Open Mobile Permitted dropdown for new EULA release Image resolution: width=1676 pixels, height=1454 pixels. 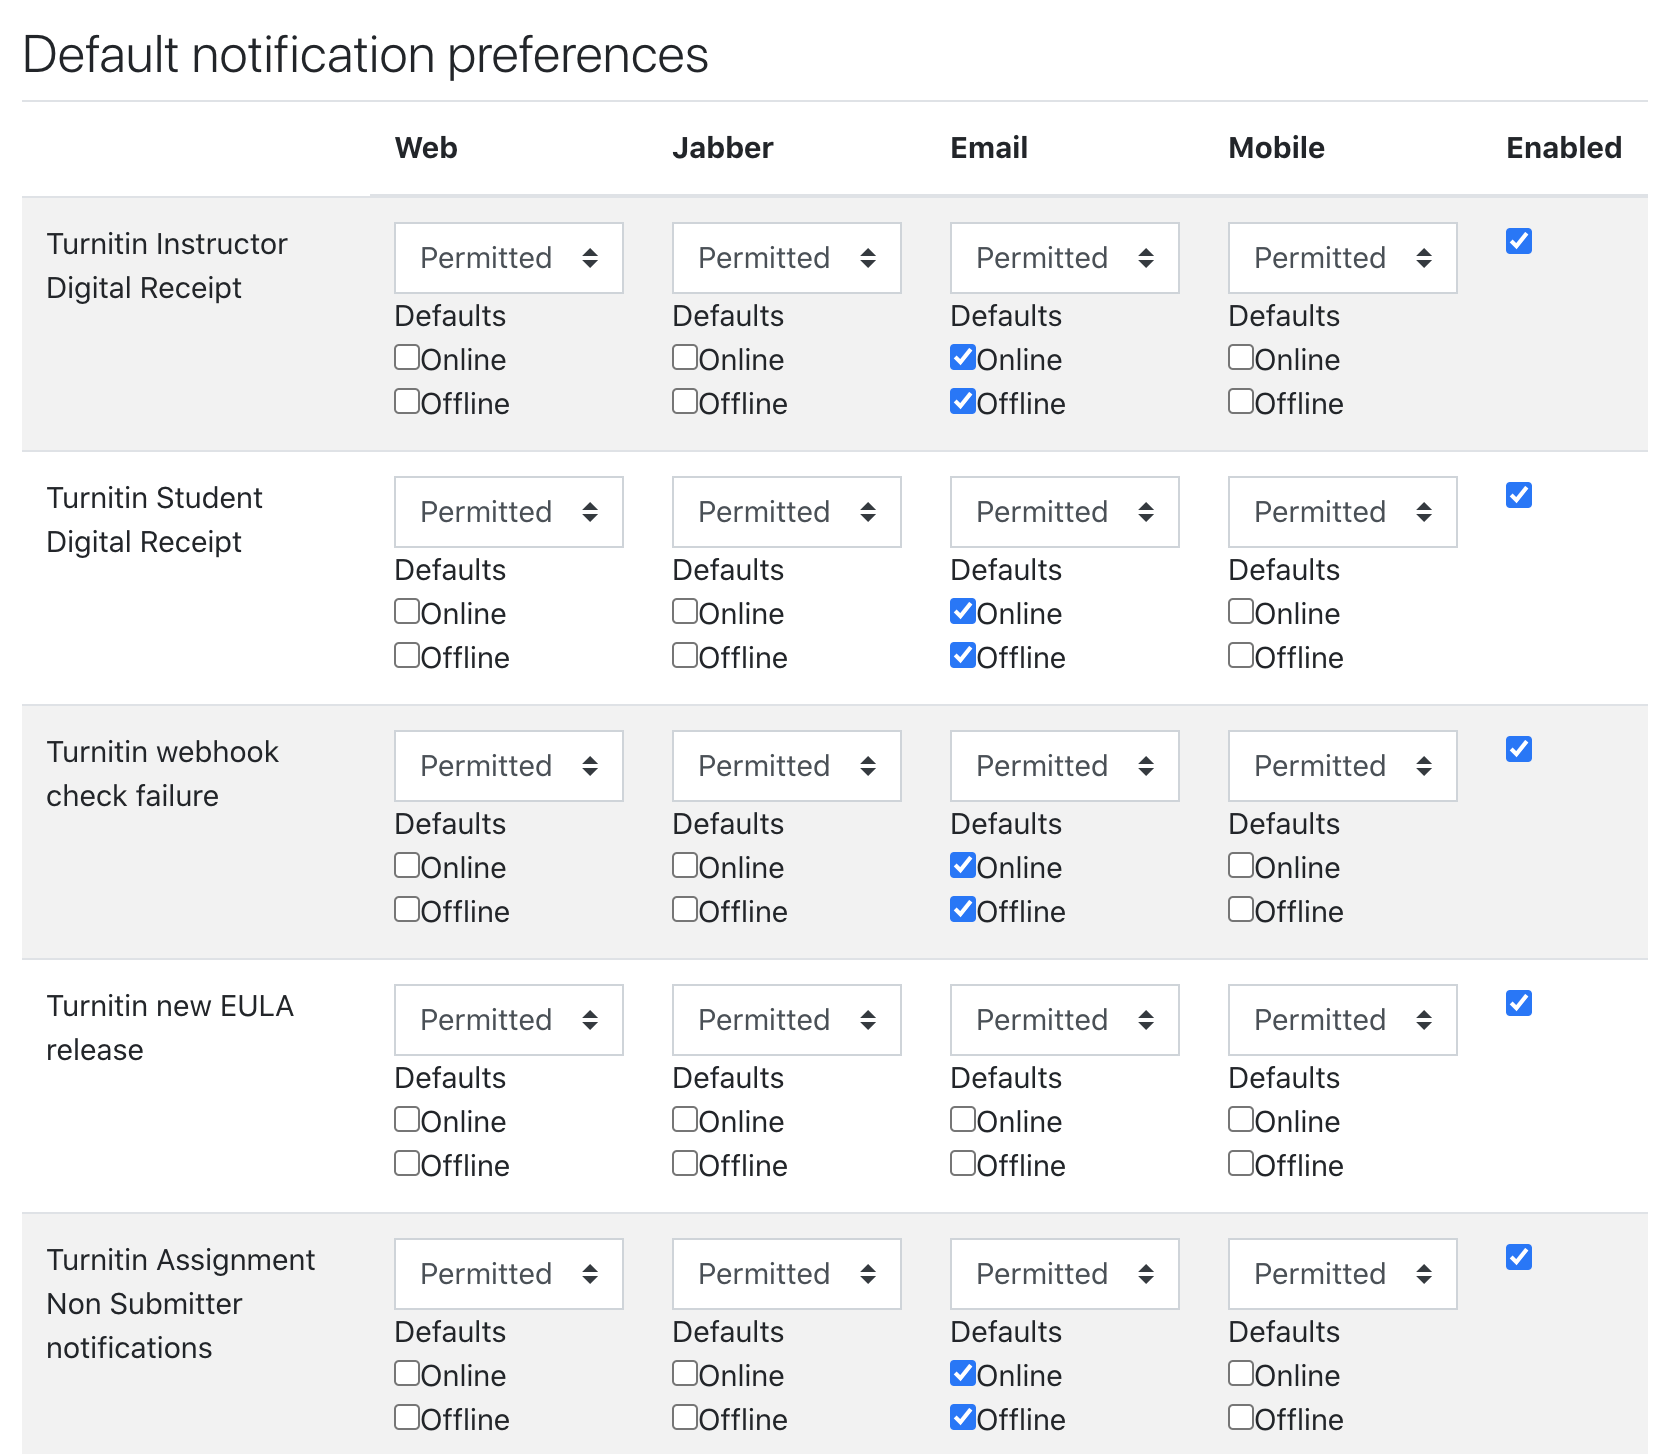tap(1343, 1020)
